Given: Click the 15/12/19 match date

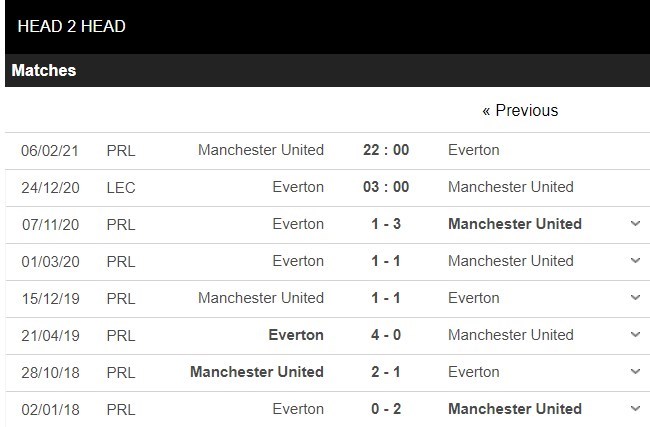Looking at the screenshot, I should click(x=50, y=298).
